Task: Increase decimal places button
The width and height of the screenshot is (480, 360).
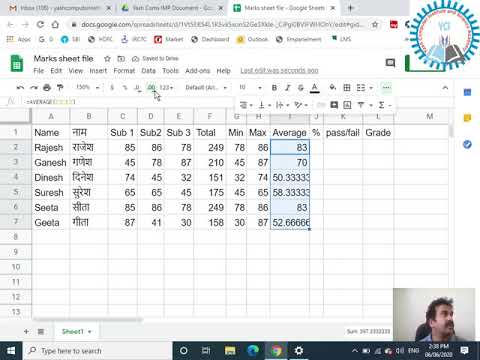Action: 151,88
